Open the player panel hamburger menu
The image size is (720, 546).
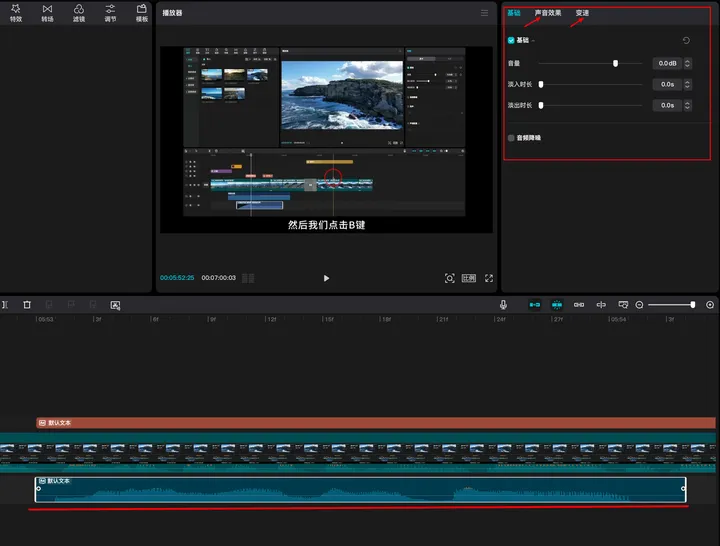[x=485, y=13]
